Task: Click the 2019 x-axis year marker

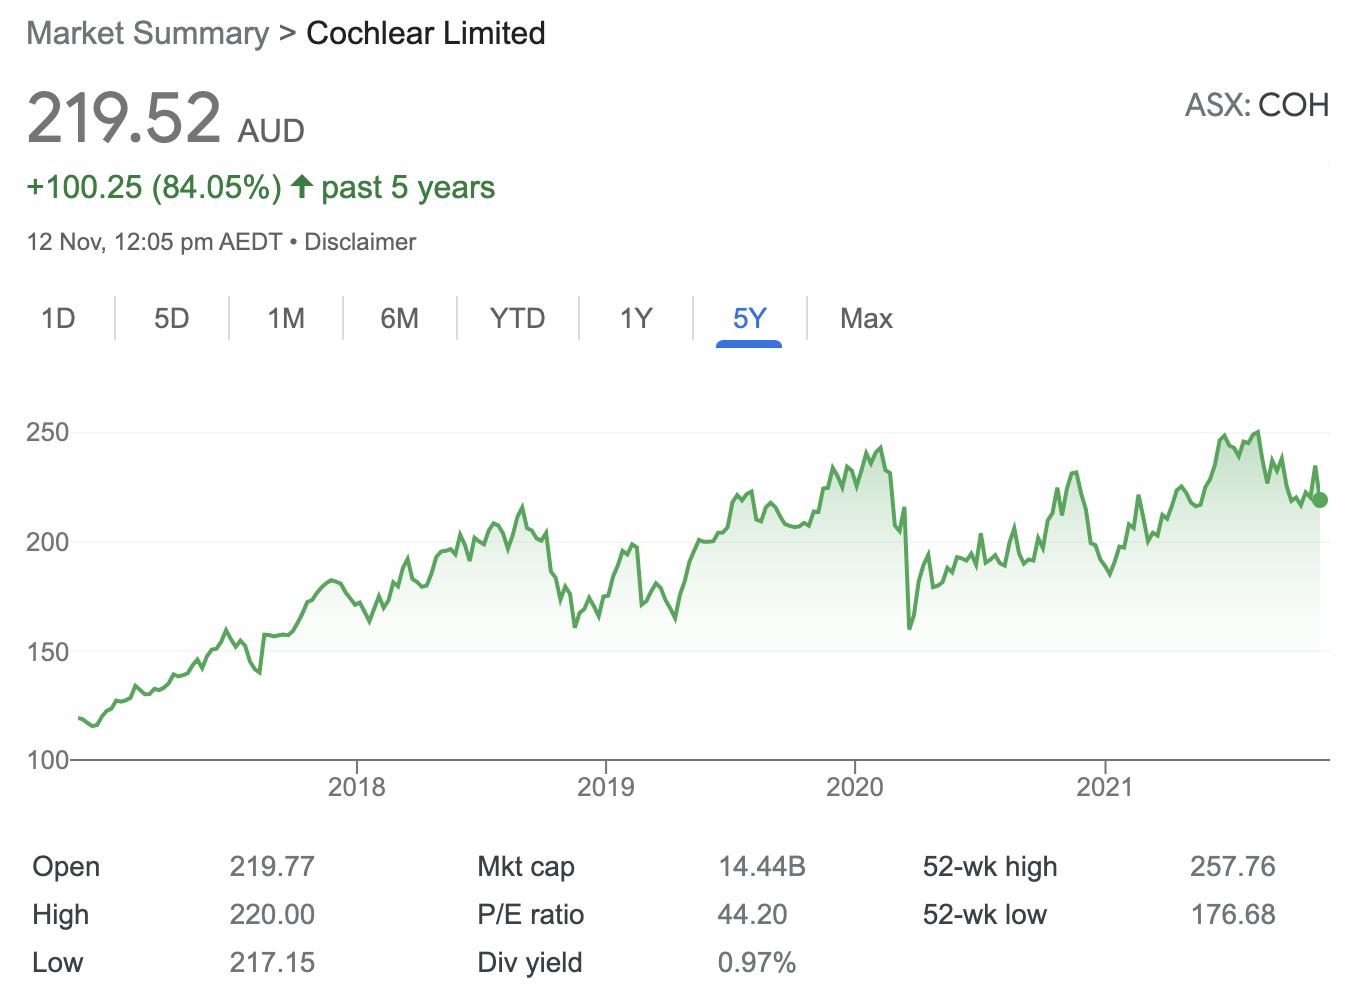Action: (x=605, y=787)
